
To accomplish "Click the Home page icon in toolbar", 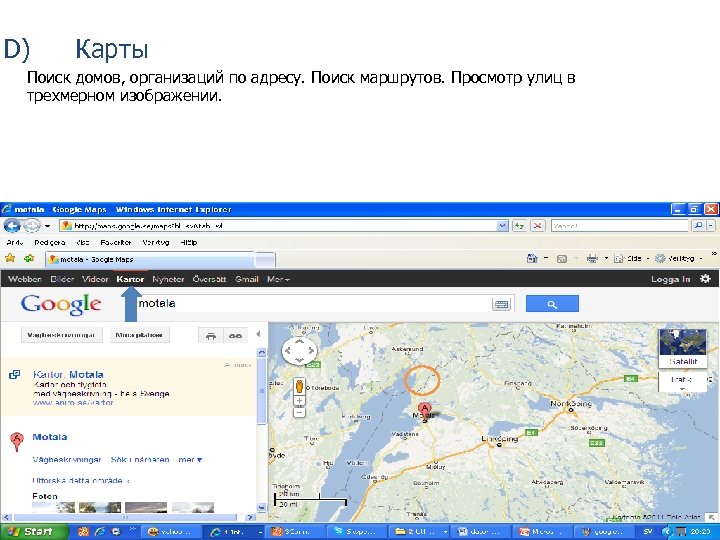I will 532,259.
